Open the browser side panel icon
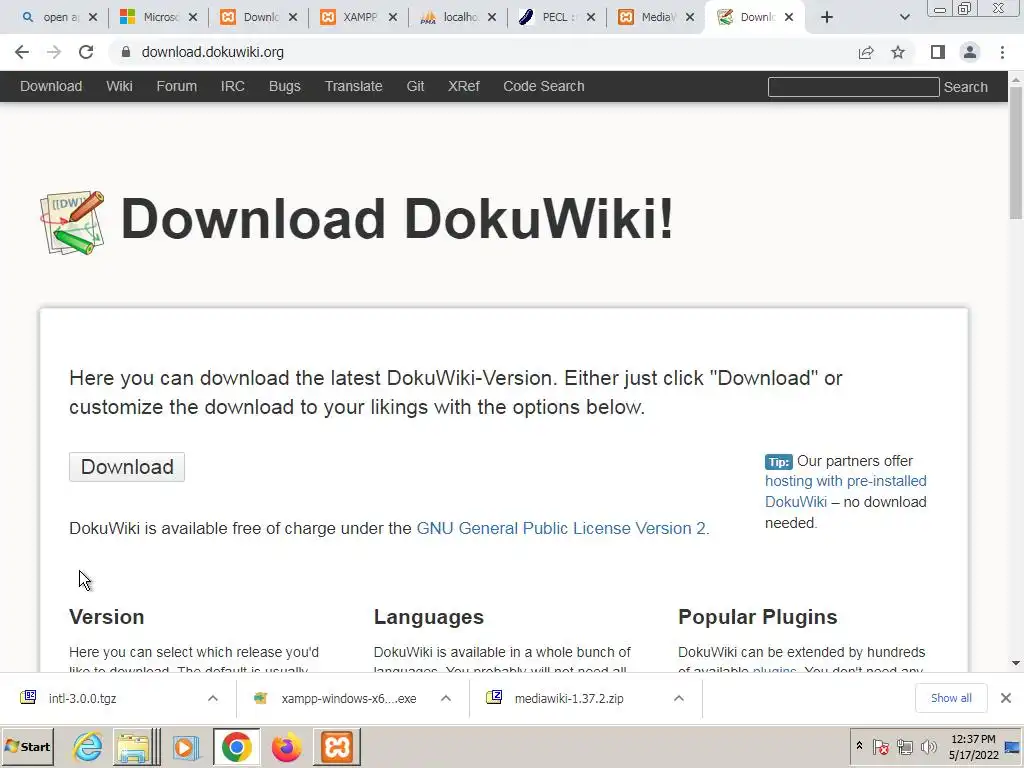The image size is (1024, 768). [x=938, y=52]
